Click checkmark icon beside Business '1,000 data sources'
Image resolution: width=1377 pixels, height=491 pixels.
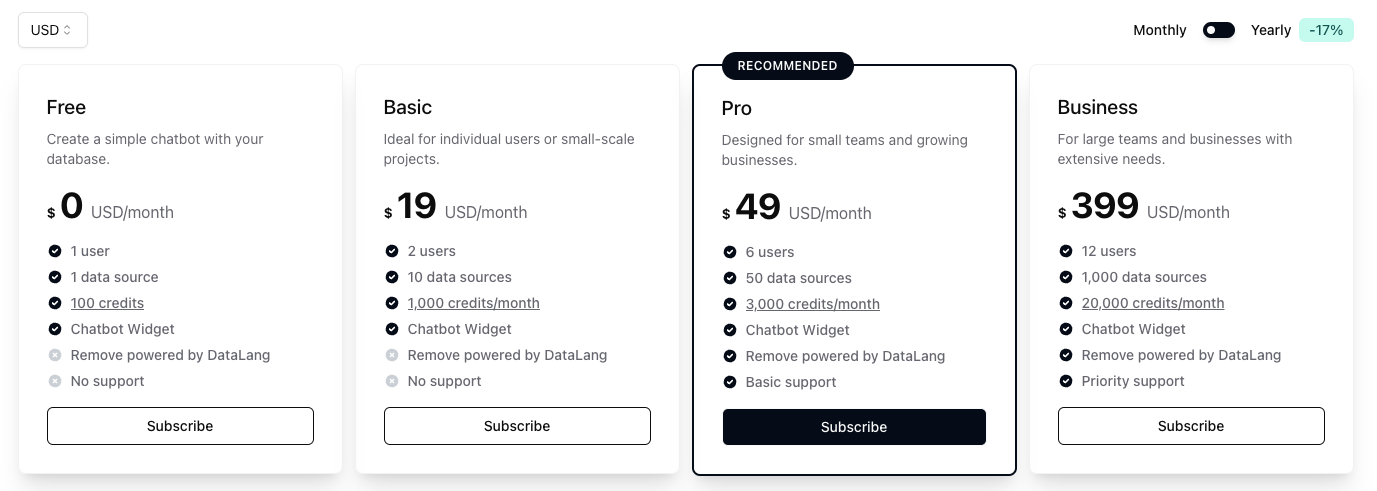coord(1066,277)
